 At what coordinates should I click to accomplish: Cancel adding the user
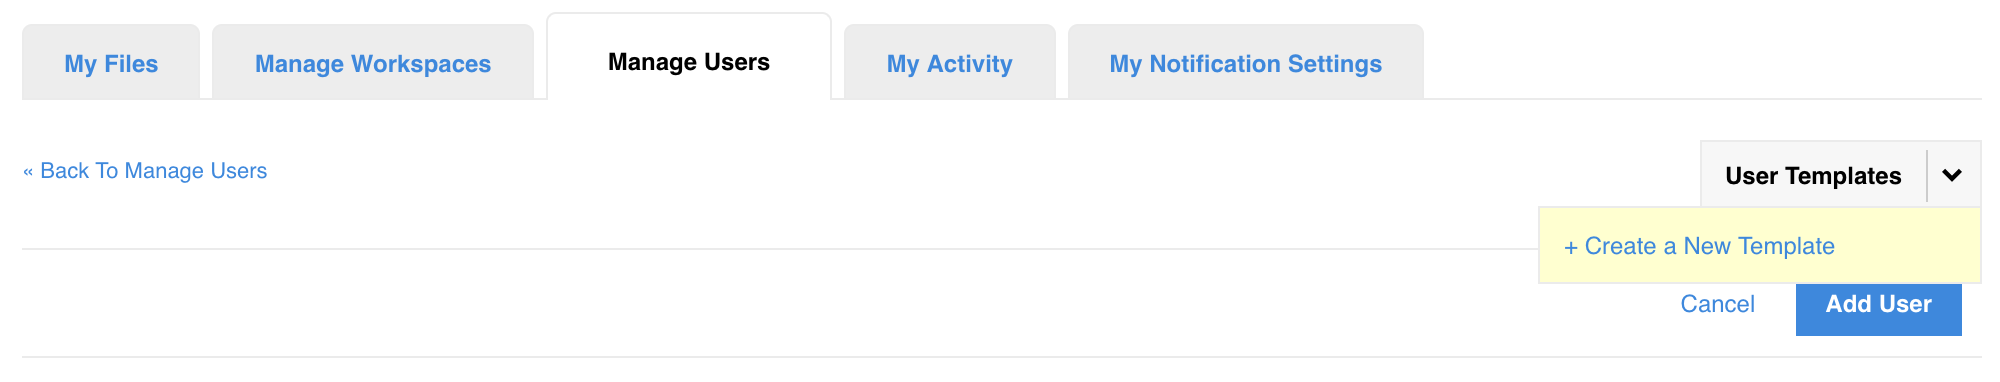pyautogui.click(x=1717, y=304)
